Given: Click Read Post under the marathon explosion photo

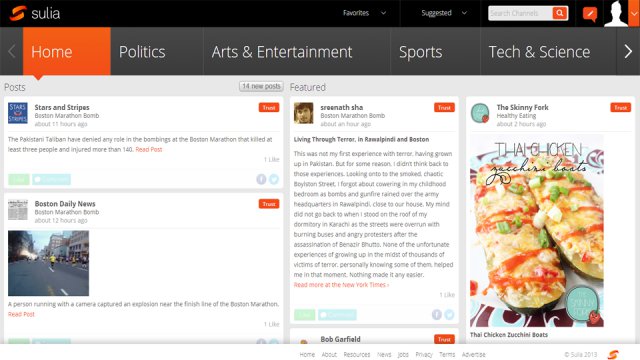Looking at the screenshot, I should click(21, 314).
